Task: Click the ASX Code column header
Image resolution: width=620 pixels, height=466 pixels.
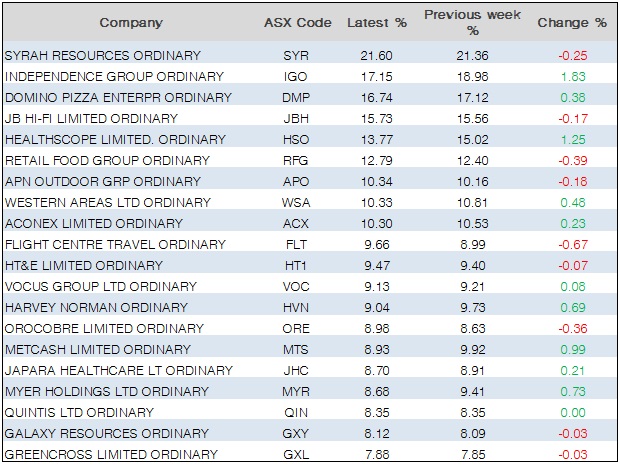Action: pos(290,22)
